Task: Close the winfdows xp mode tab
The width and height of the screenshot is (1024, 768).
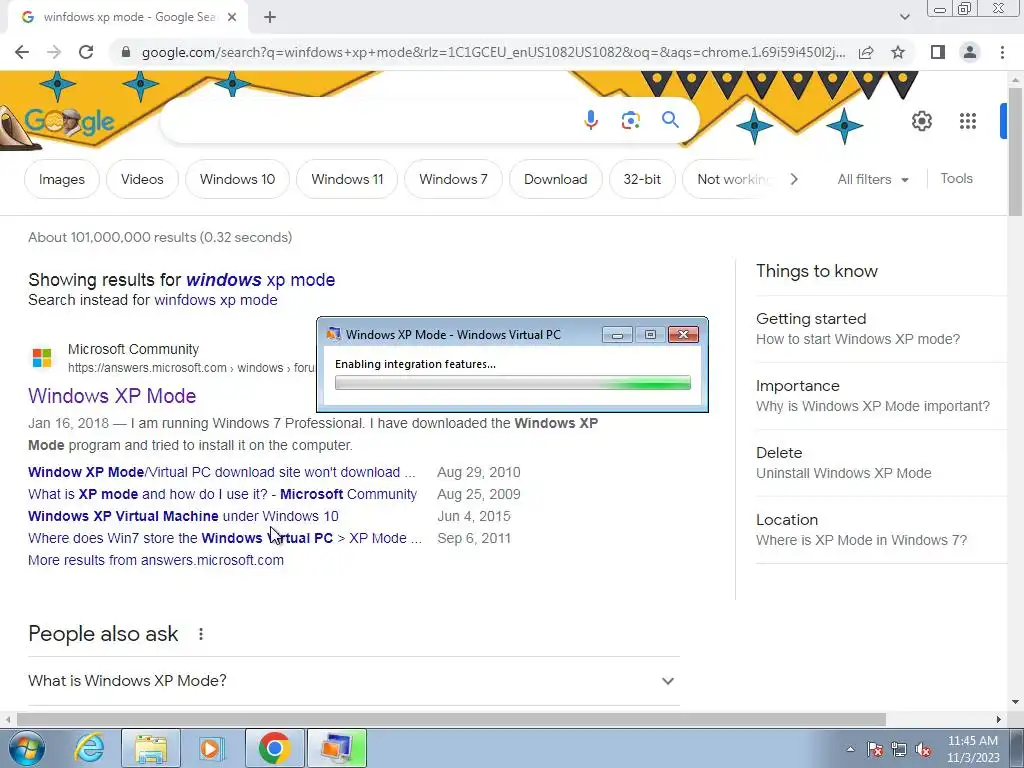Action: point(232,17)
